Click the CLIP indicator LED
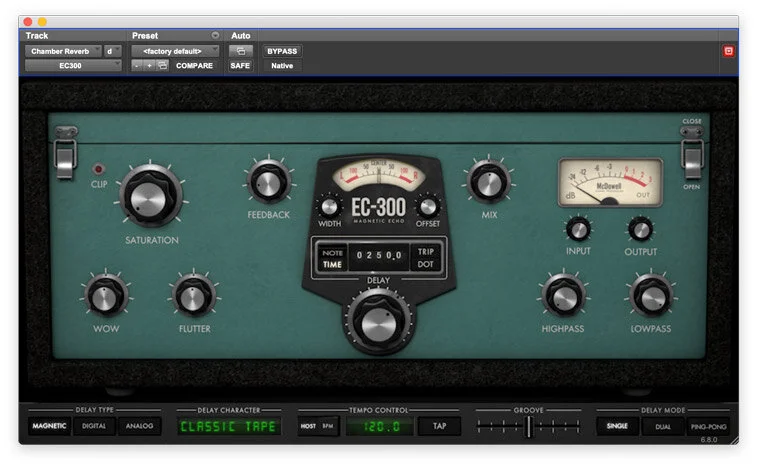Screen dimensions: 757x466 (x=98, y=169)
